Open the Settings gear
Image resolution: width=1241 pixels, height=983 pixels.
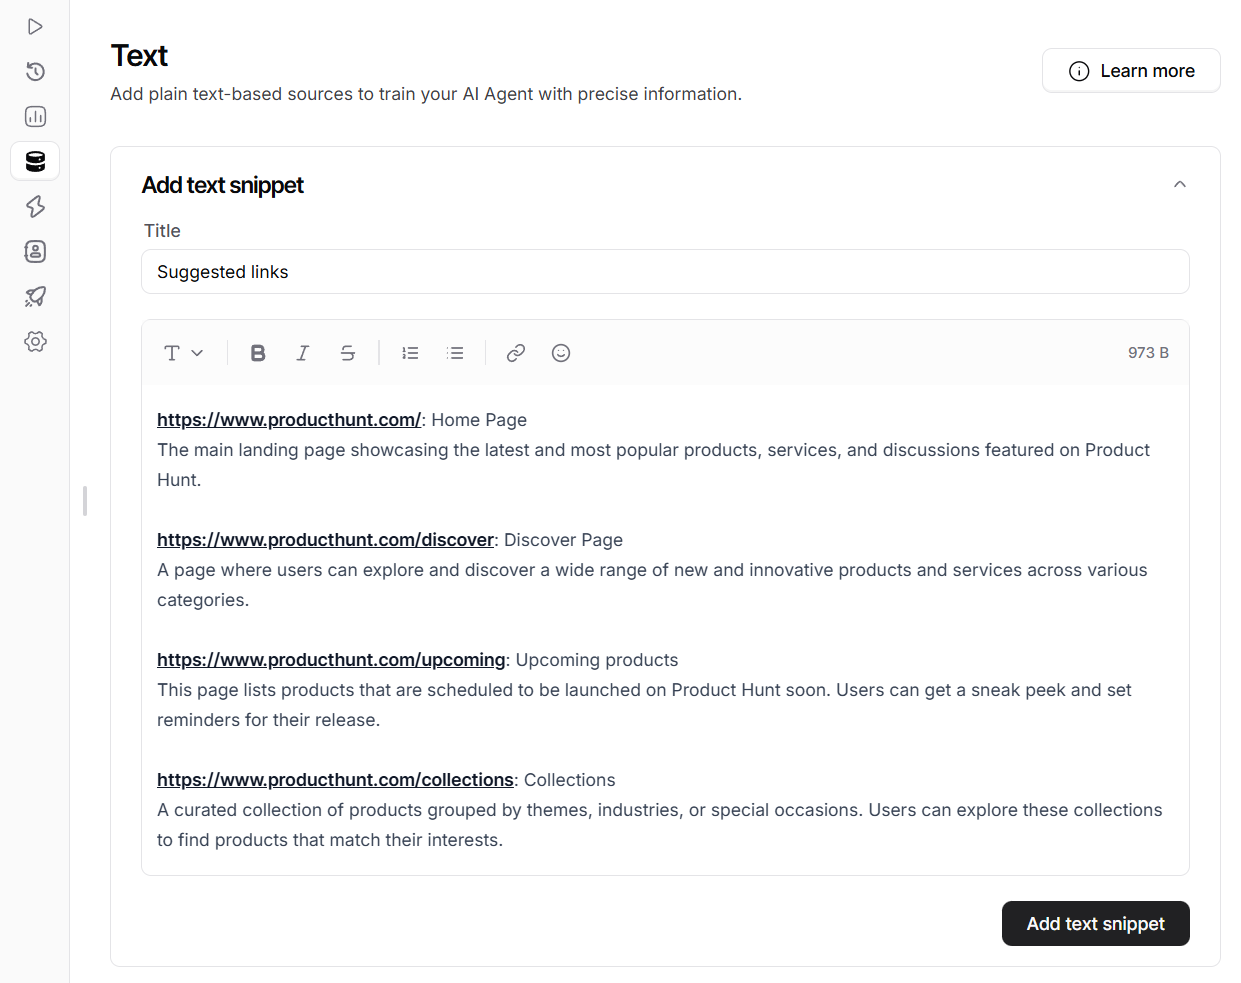click(35, 341)
